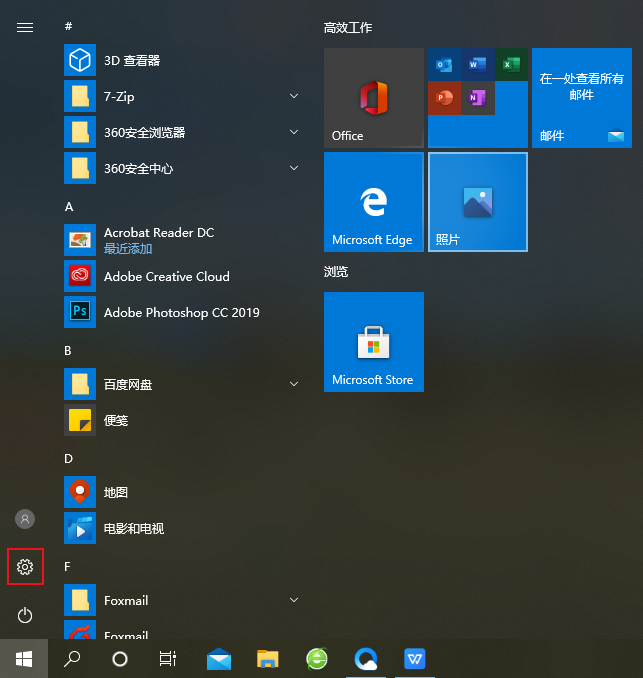Open Settings via the gear icon

coord(25,566)
